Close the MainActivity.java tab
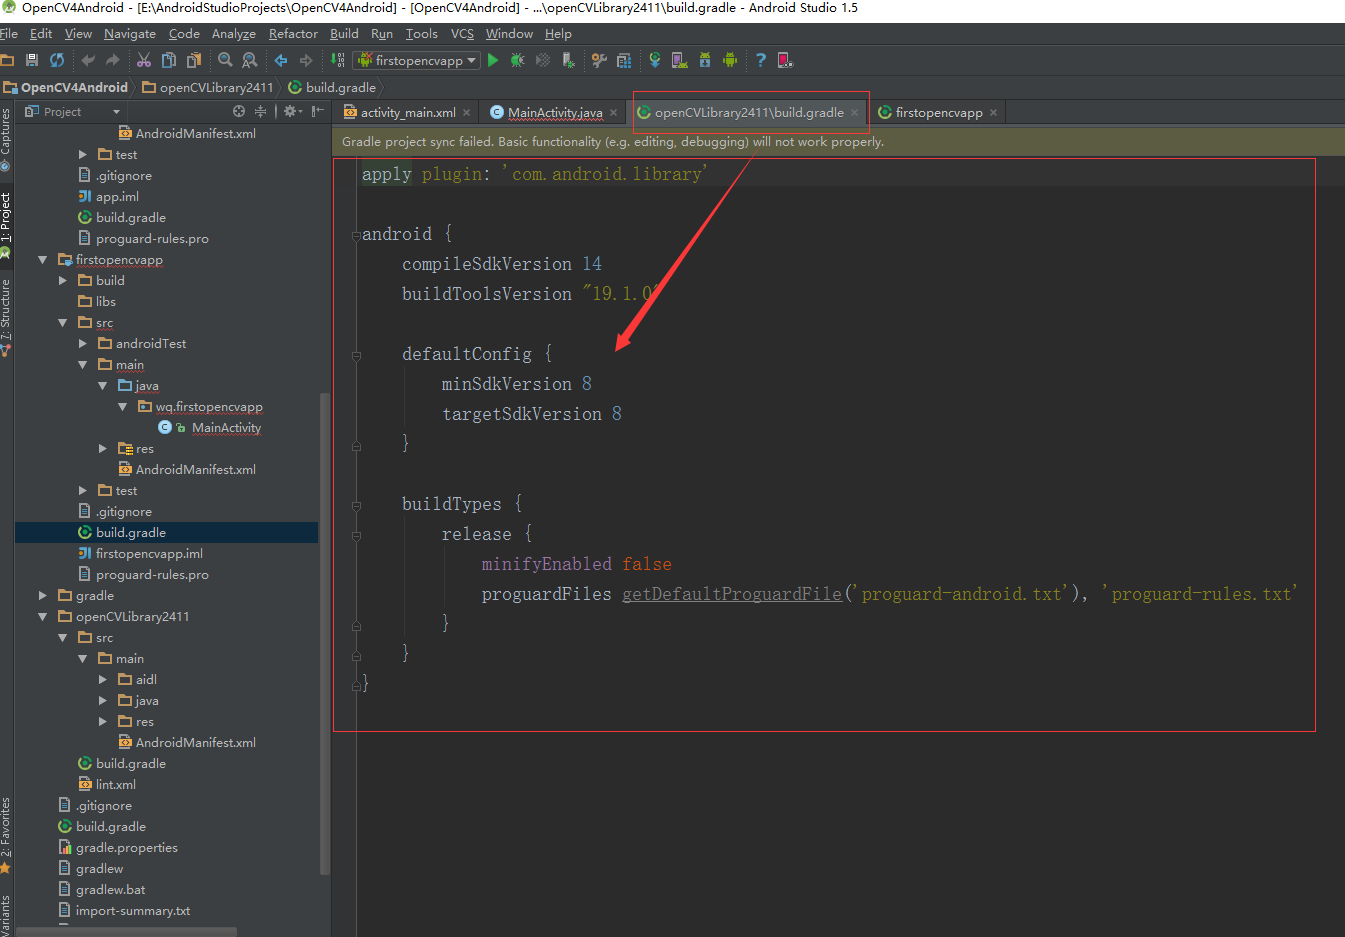Screen dimensions: 1345x937 [x=614, y=112]
